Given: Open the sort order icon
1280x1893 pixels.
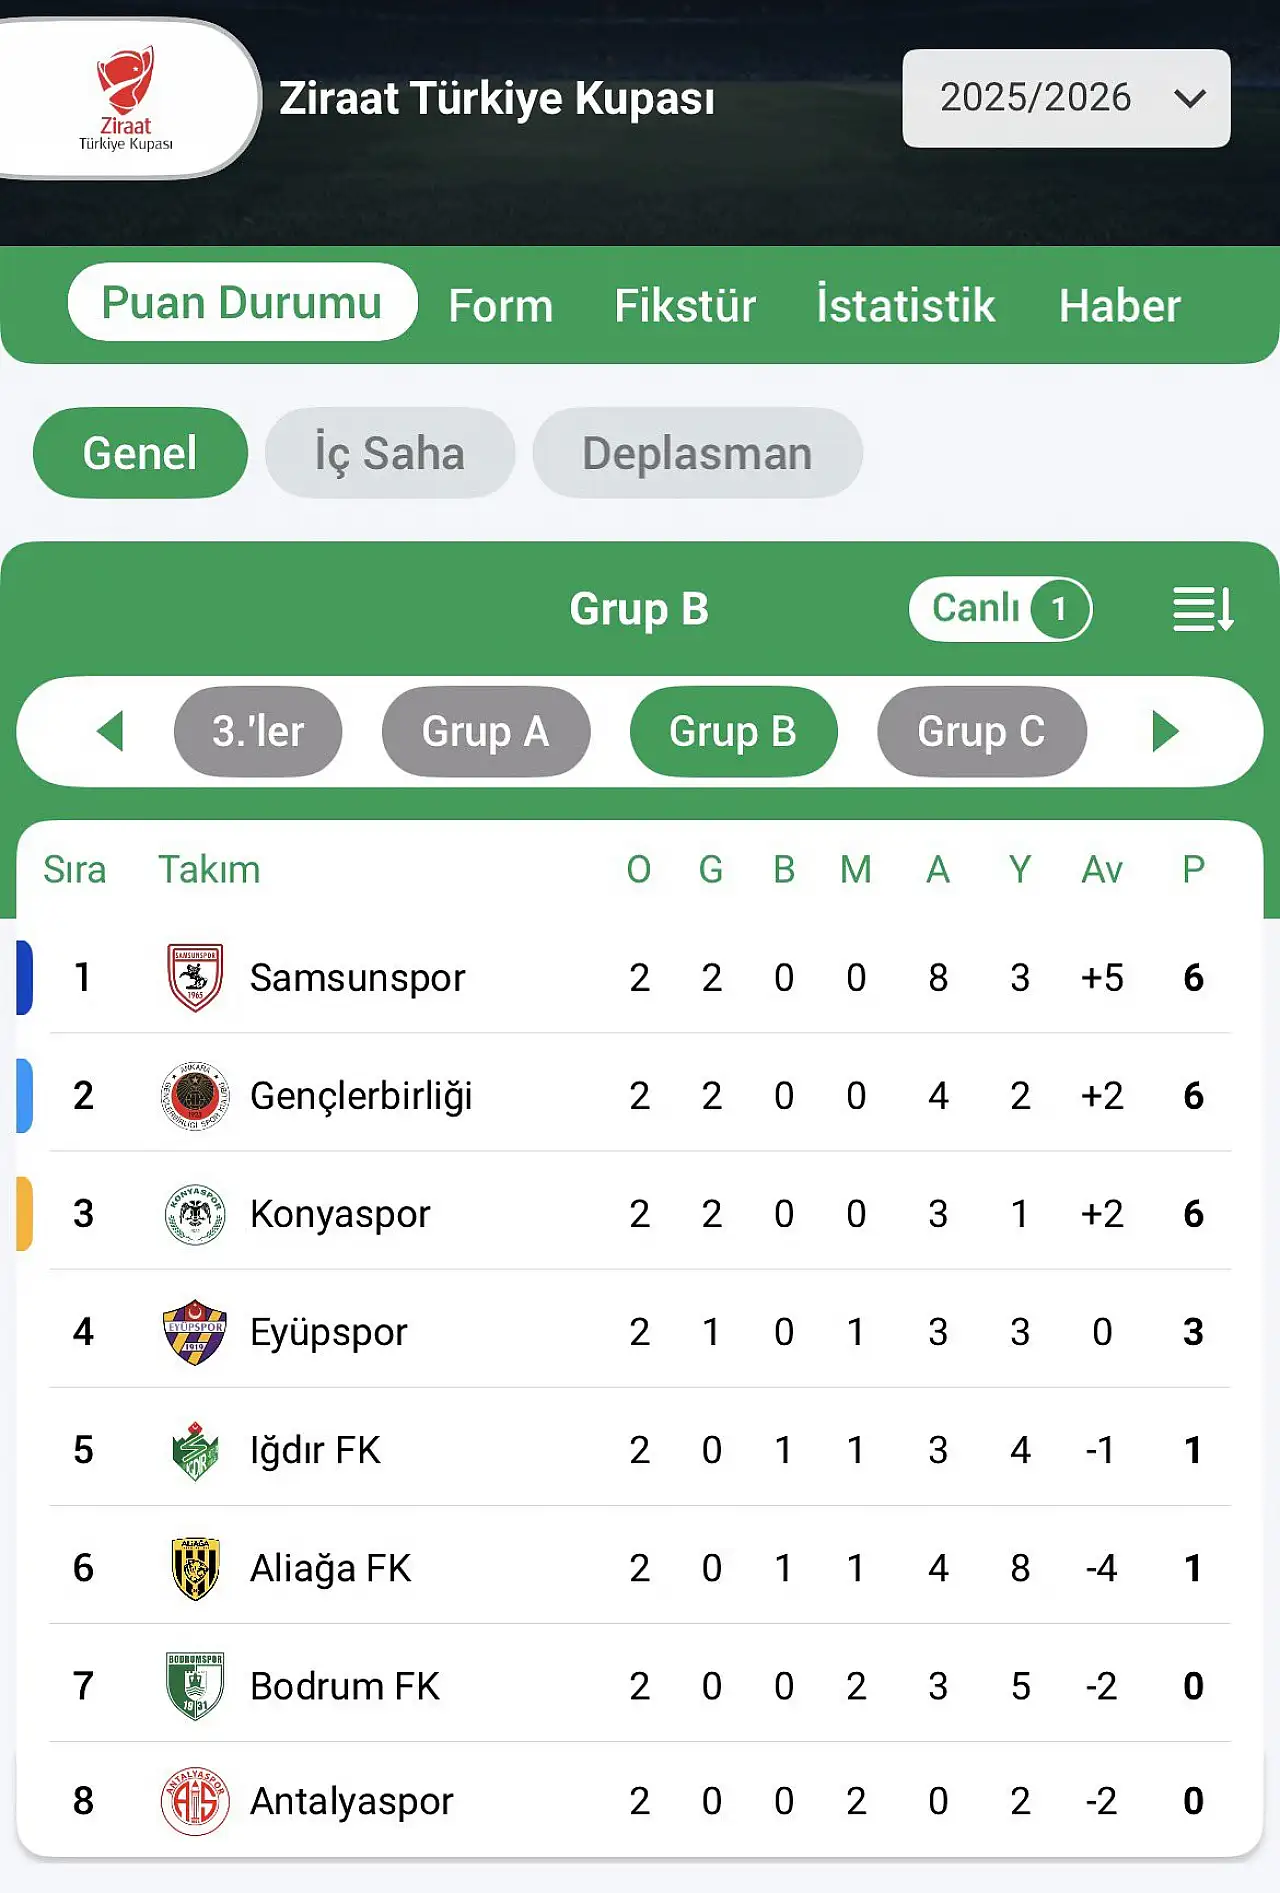Looking at the screenshot, I should coord(1202,609).
